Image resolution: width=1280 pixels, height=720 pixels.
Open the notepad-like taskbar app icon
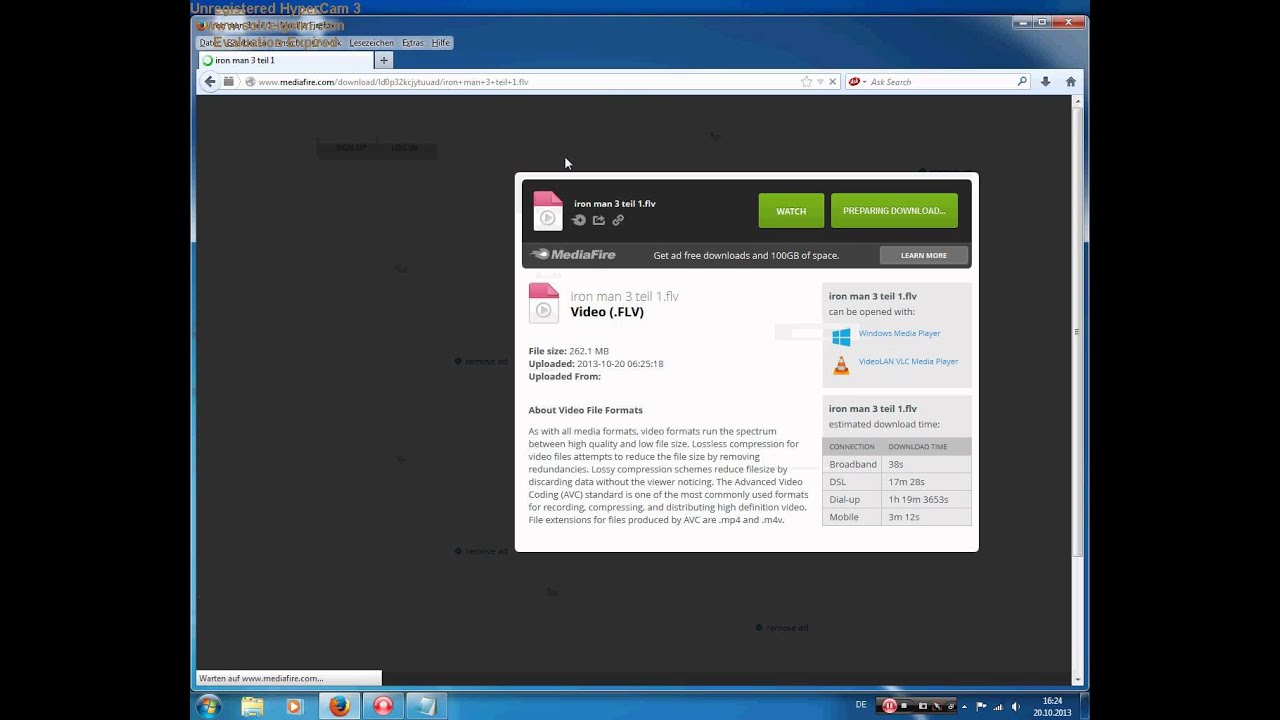click(426, 706)
